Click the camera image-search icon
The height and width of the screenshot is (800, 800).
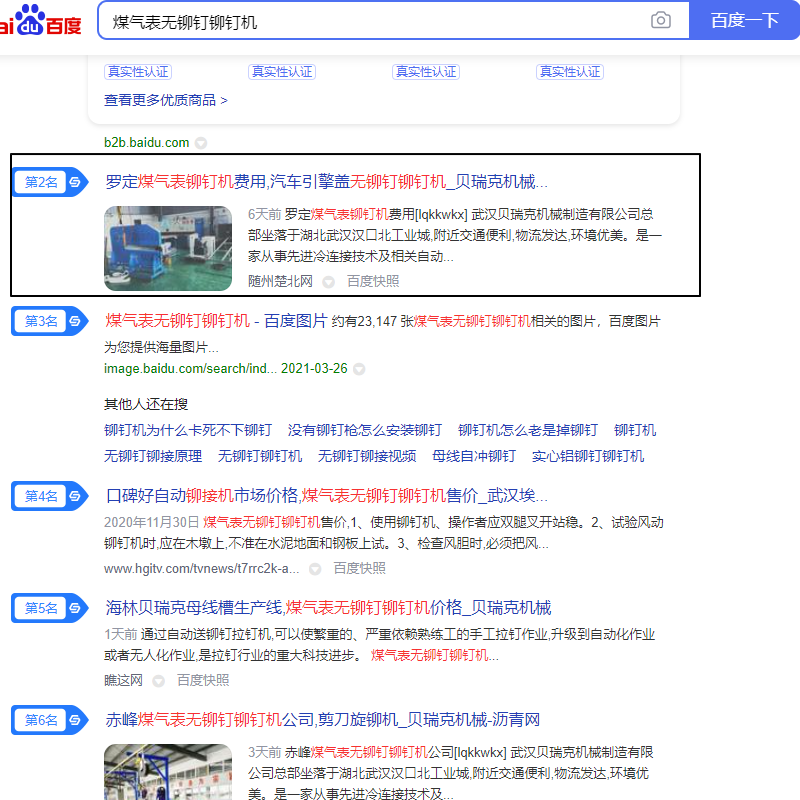[660, 20]
